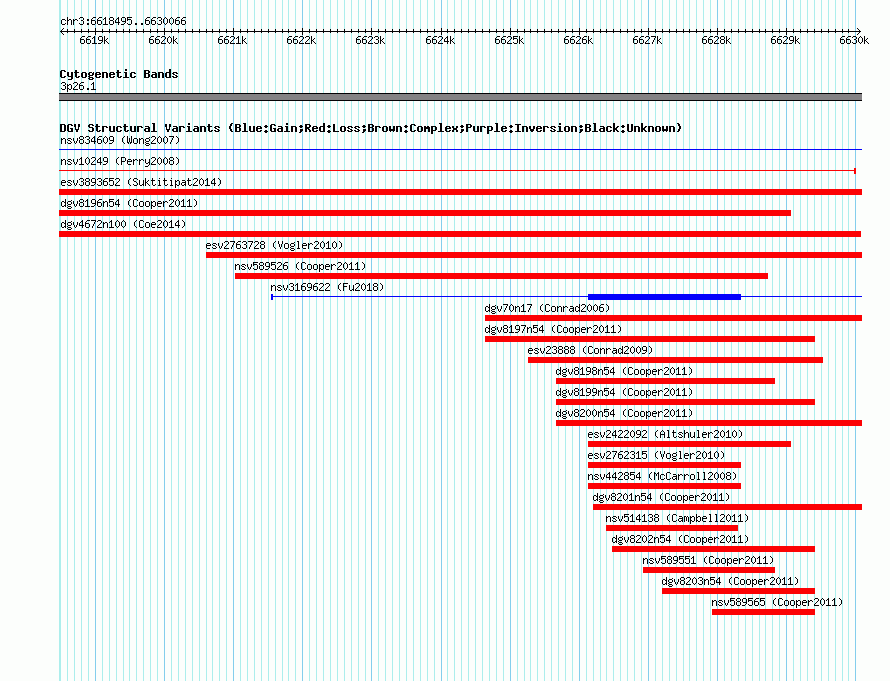Click the 6622k ruler tick label
The width and height of the screenshot is (890, 681).
click(x=301, y=40)
